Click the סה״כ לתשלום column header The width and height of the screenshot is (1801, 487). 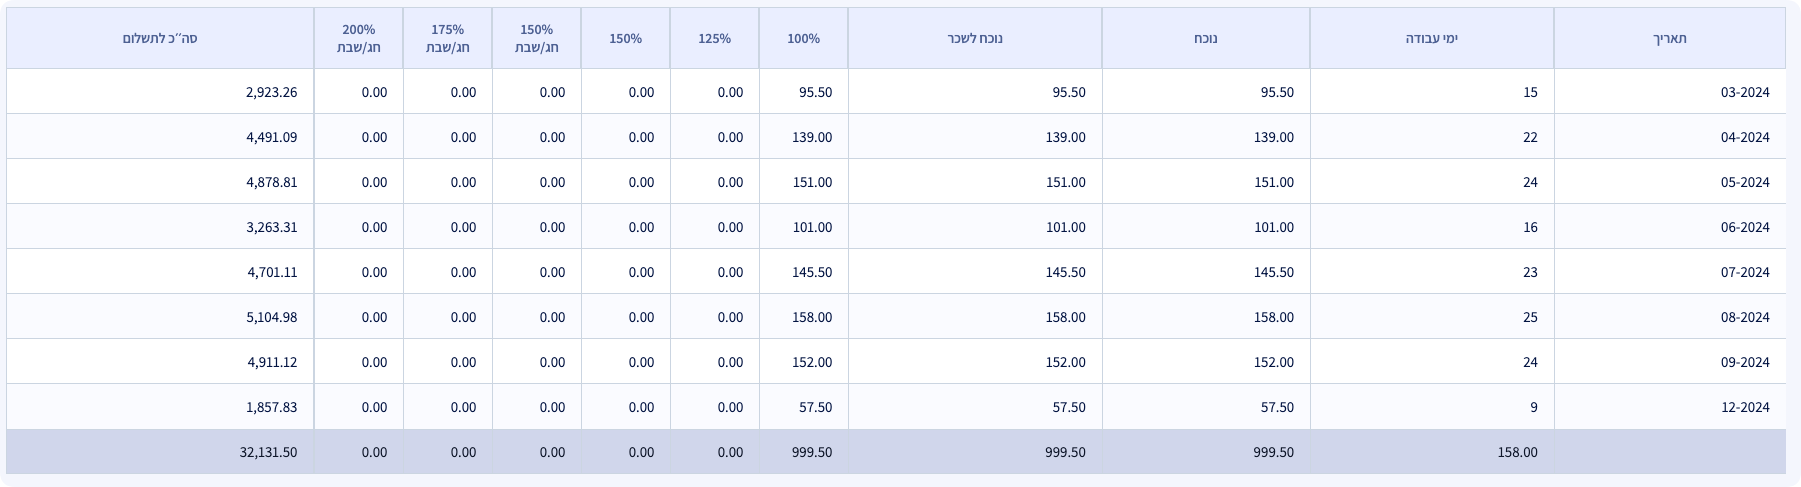coord(160,39)
